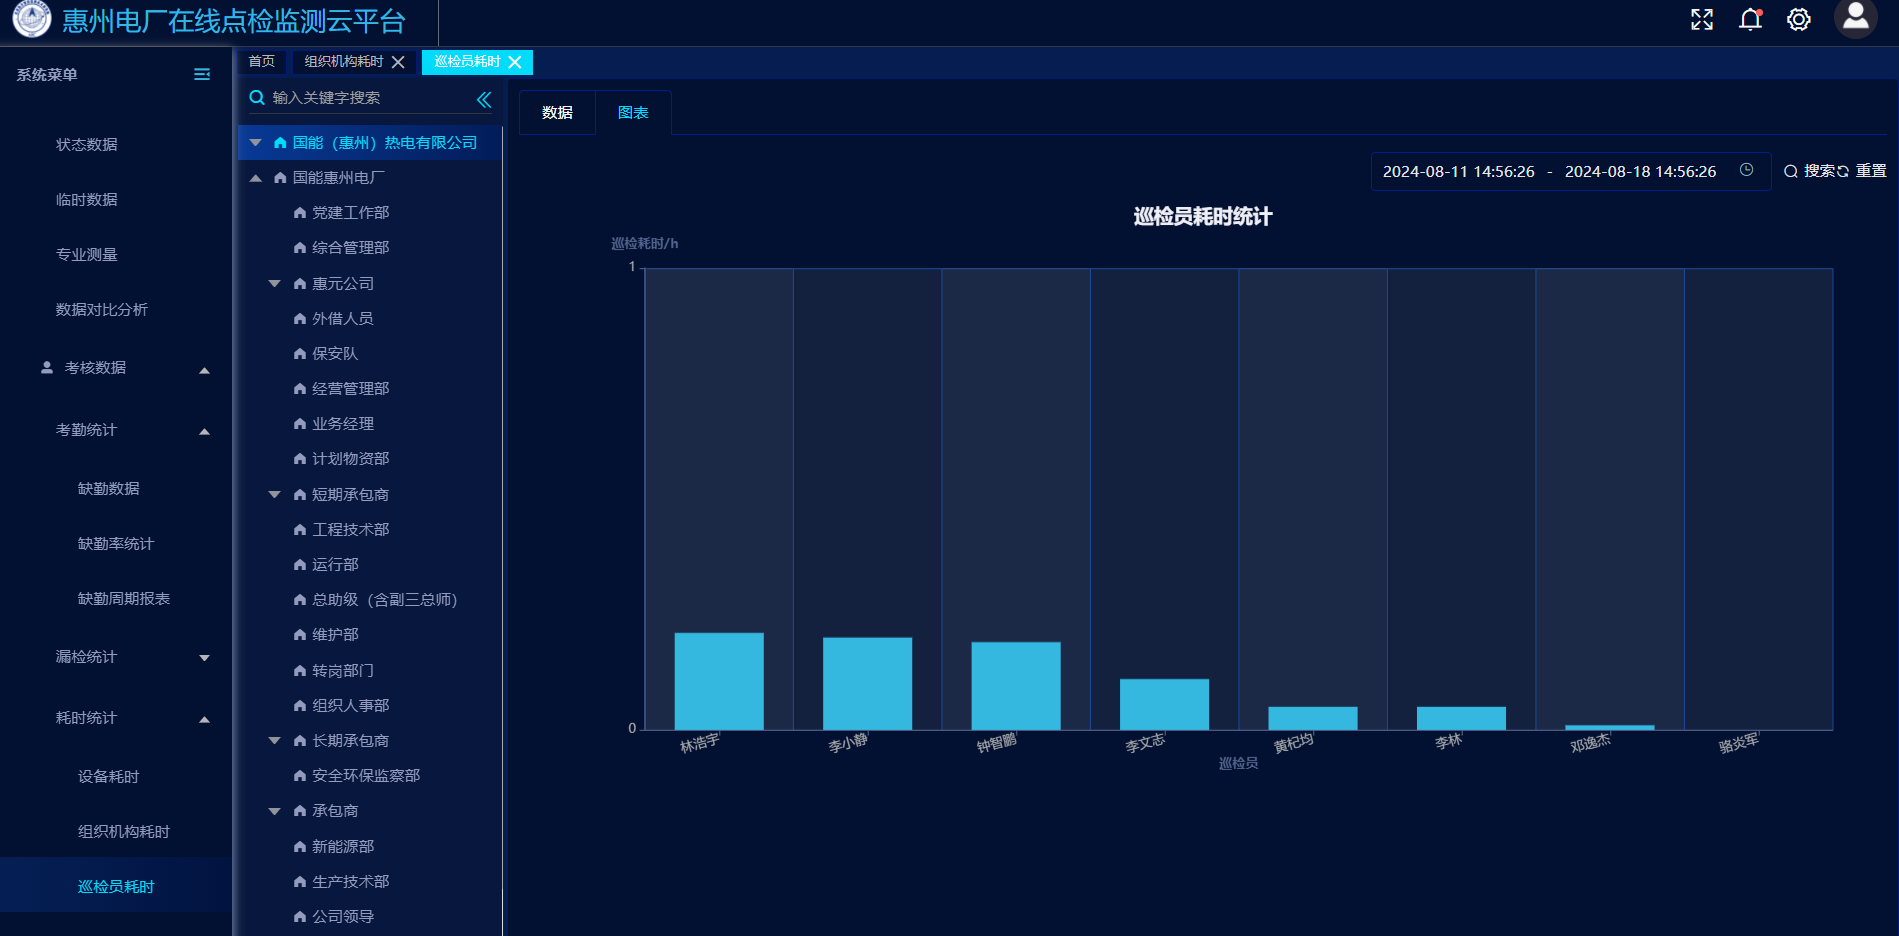This screenshot has height=936, width=1899.
Task: Click the 重置 button
Action: coord(1863,171)
